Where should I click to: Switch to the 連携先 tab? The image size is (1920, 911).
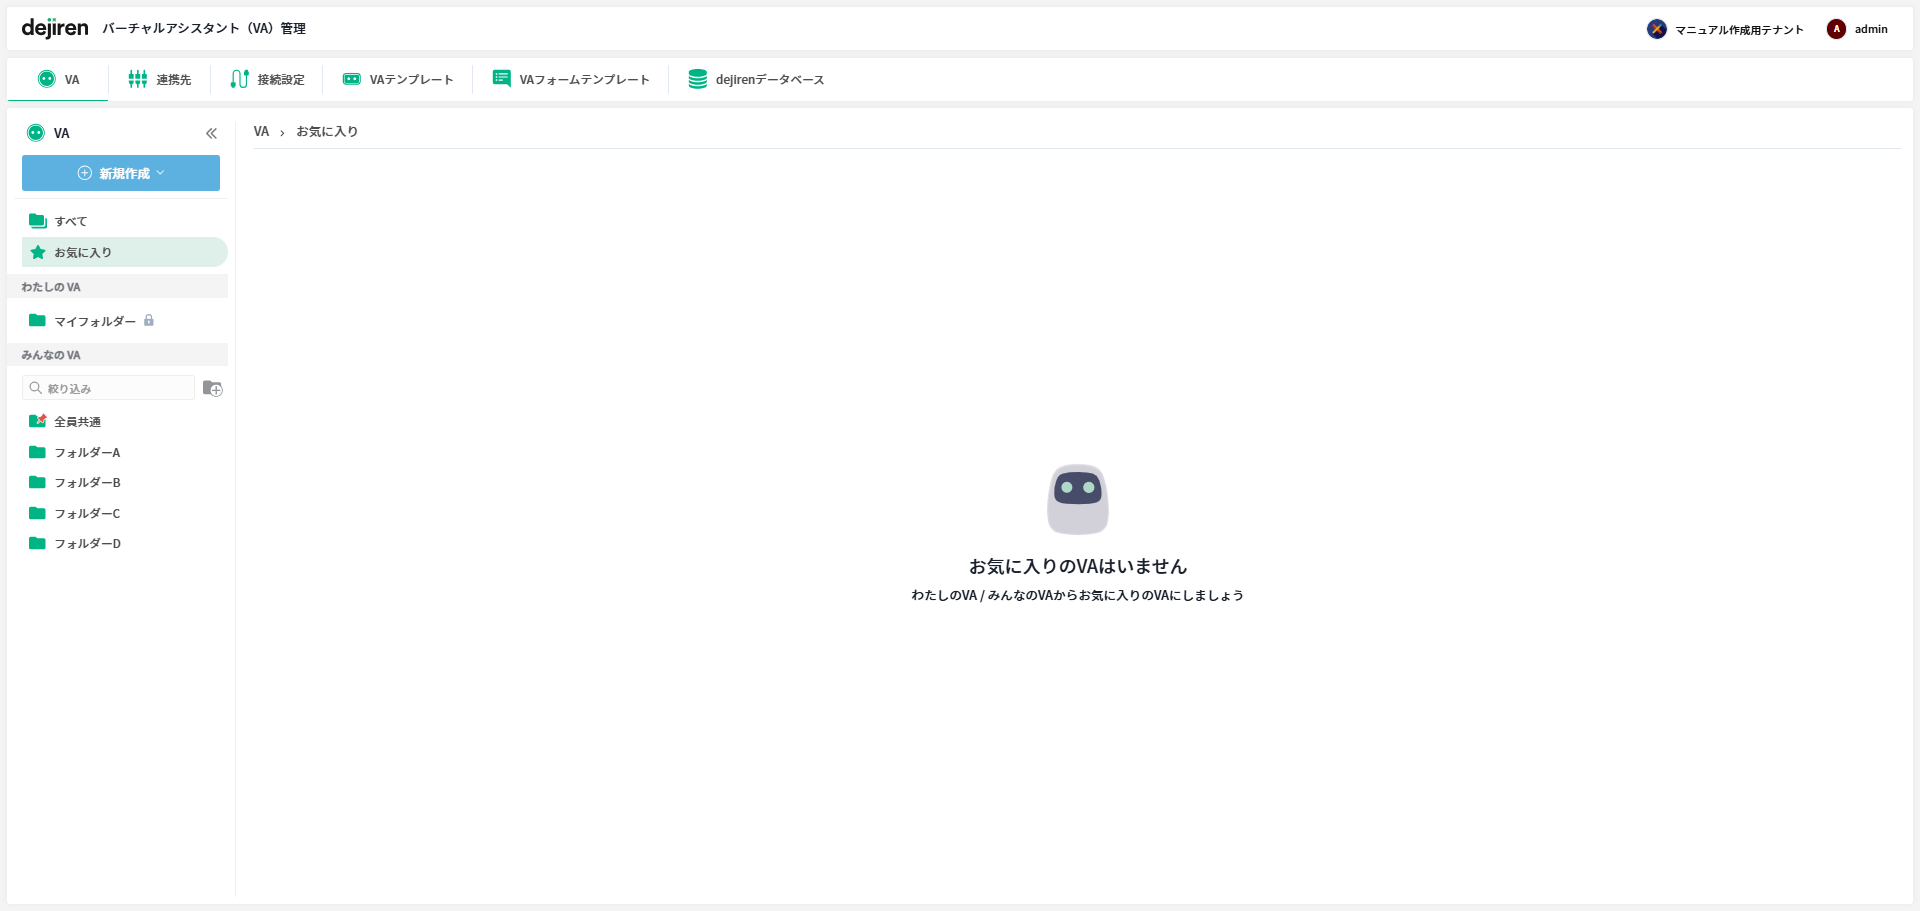[160, 80]
